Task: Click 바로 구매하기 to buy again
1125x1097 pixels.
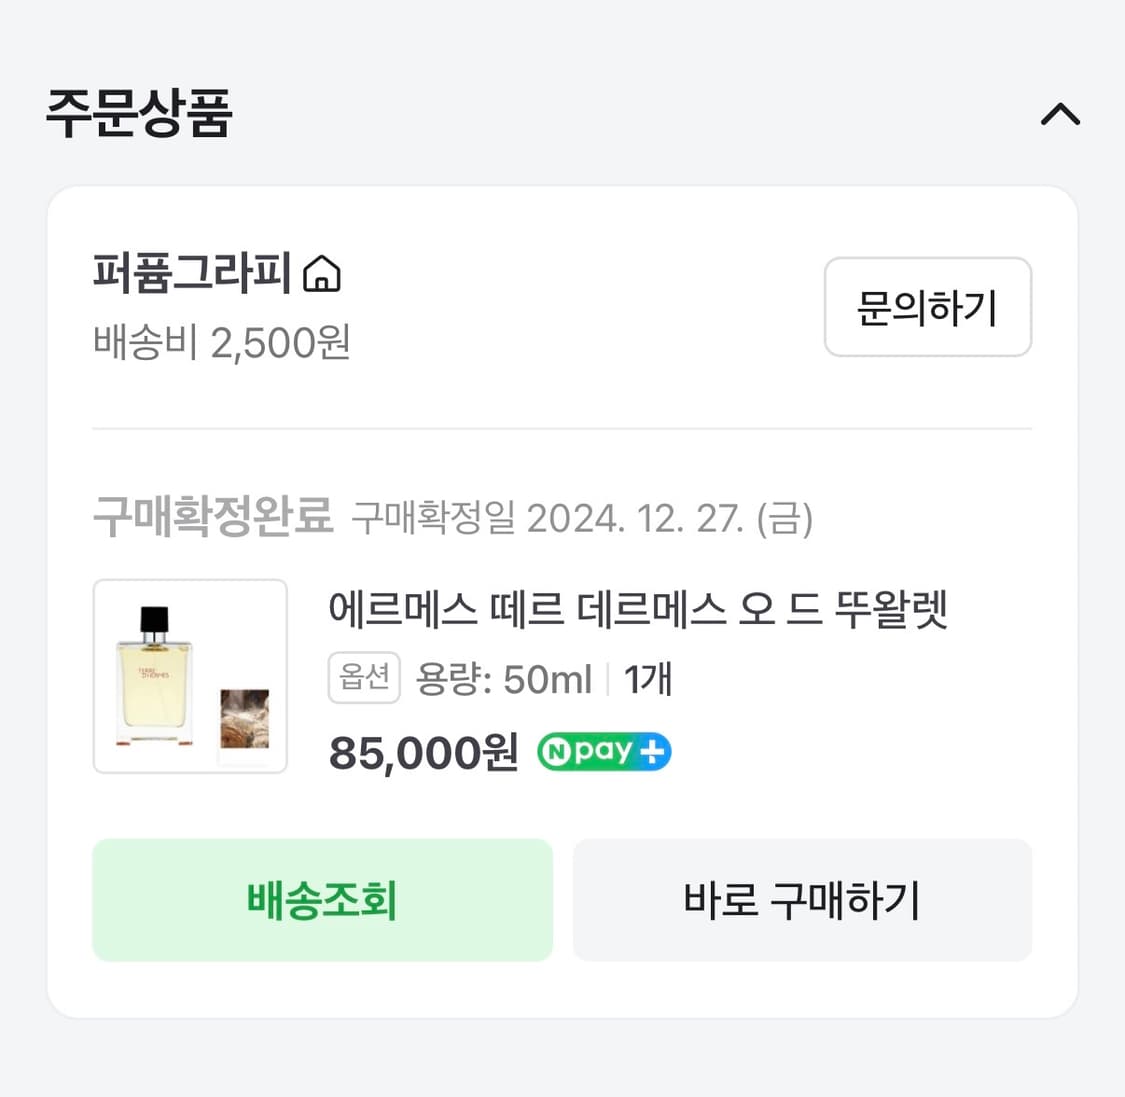Action: click(x=801, y=900)
